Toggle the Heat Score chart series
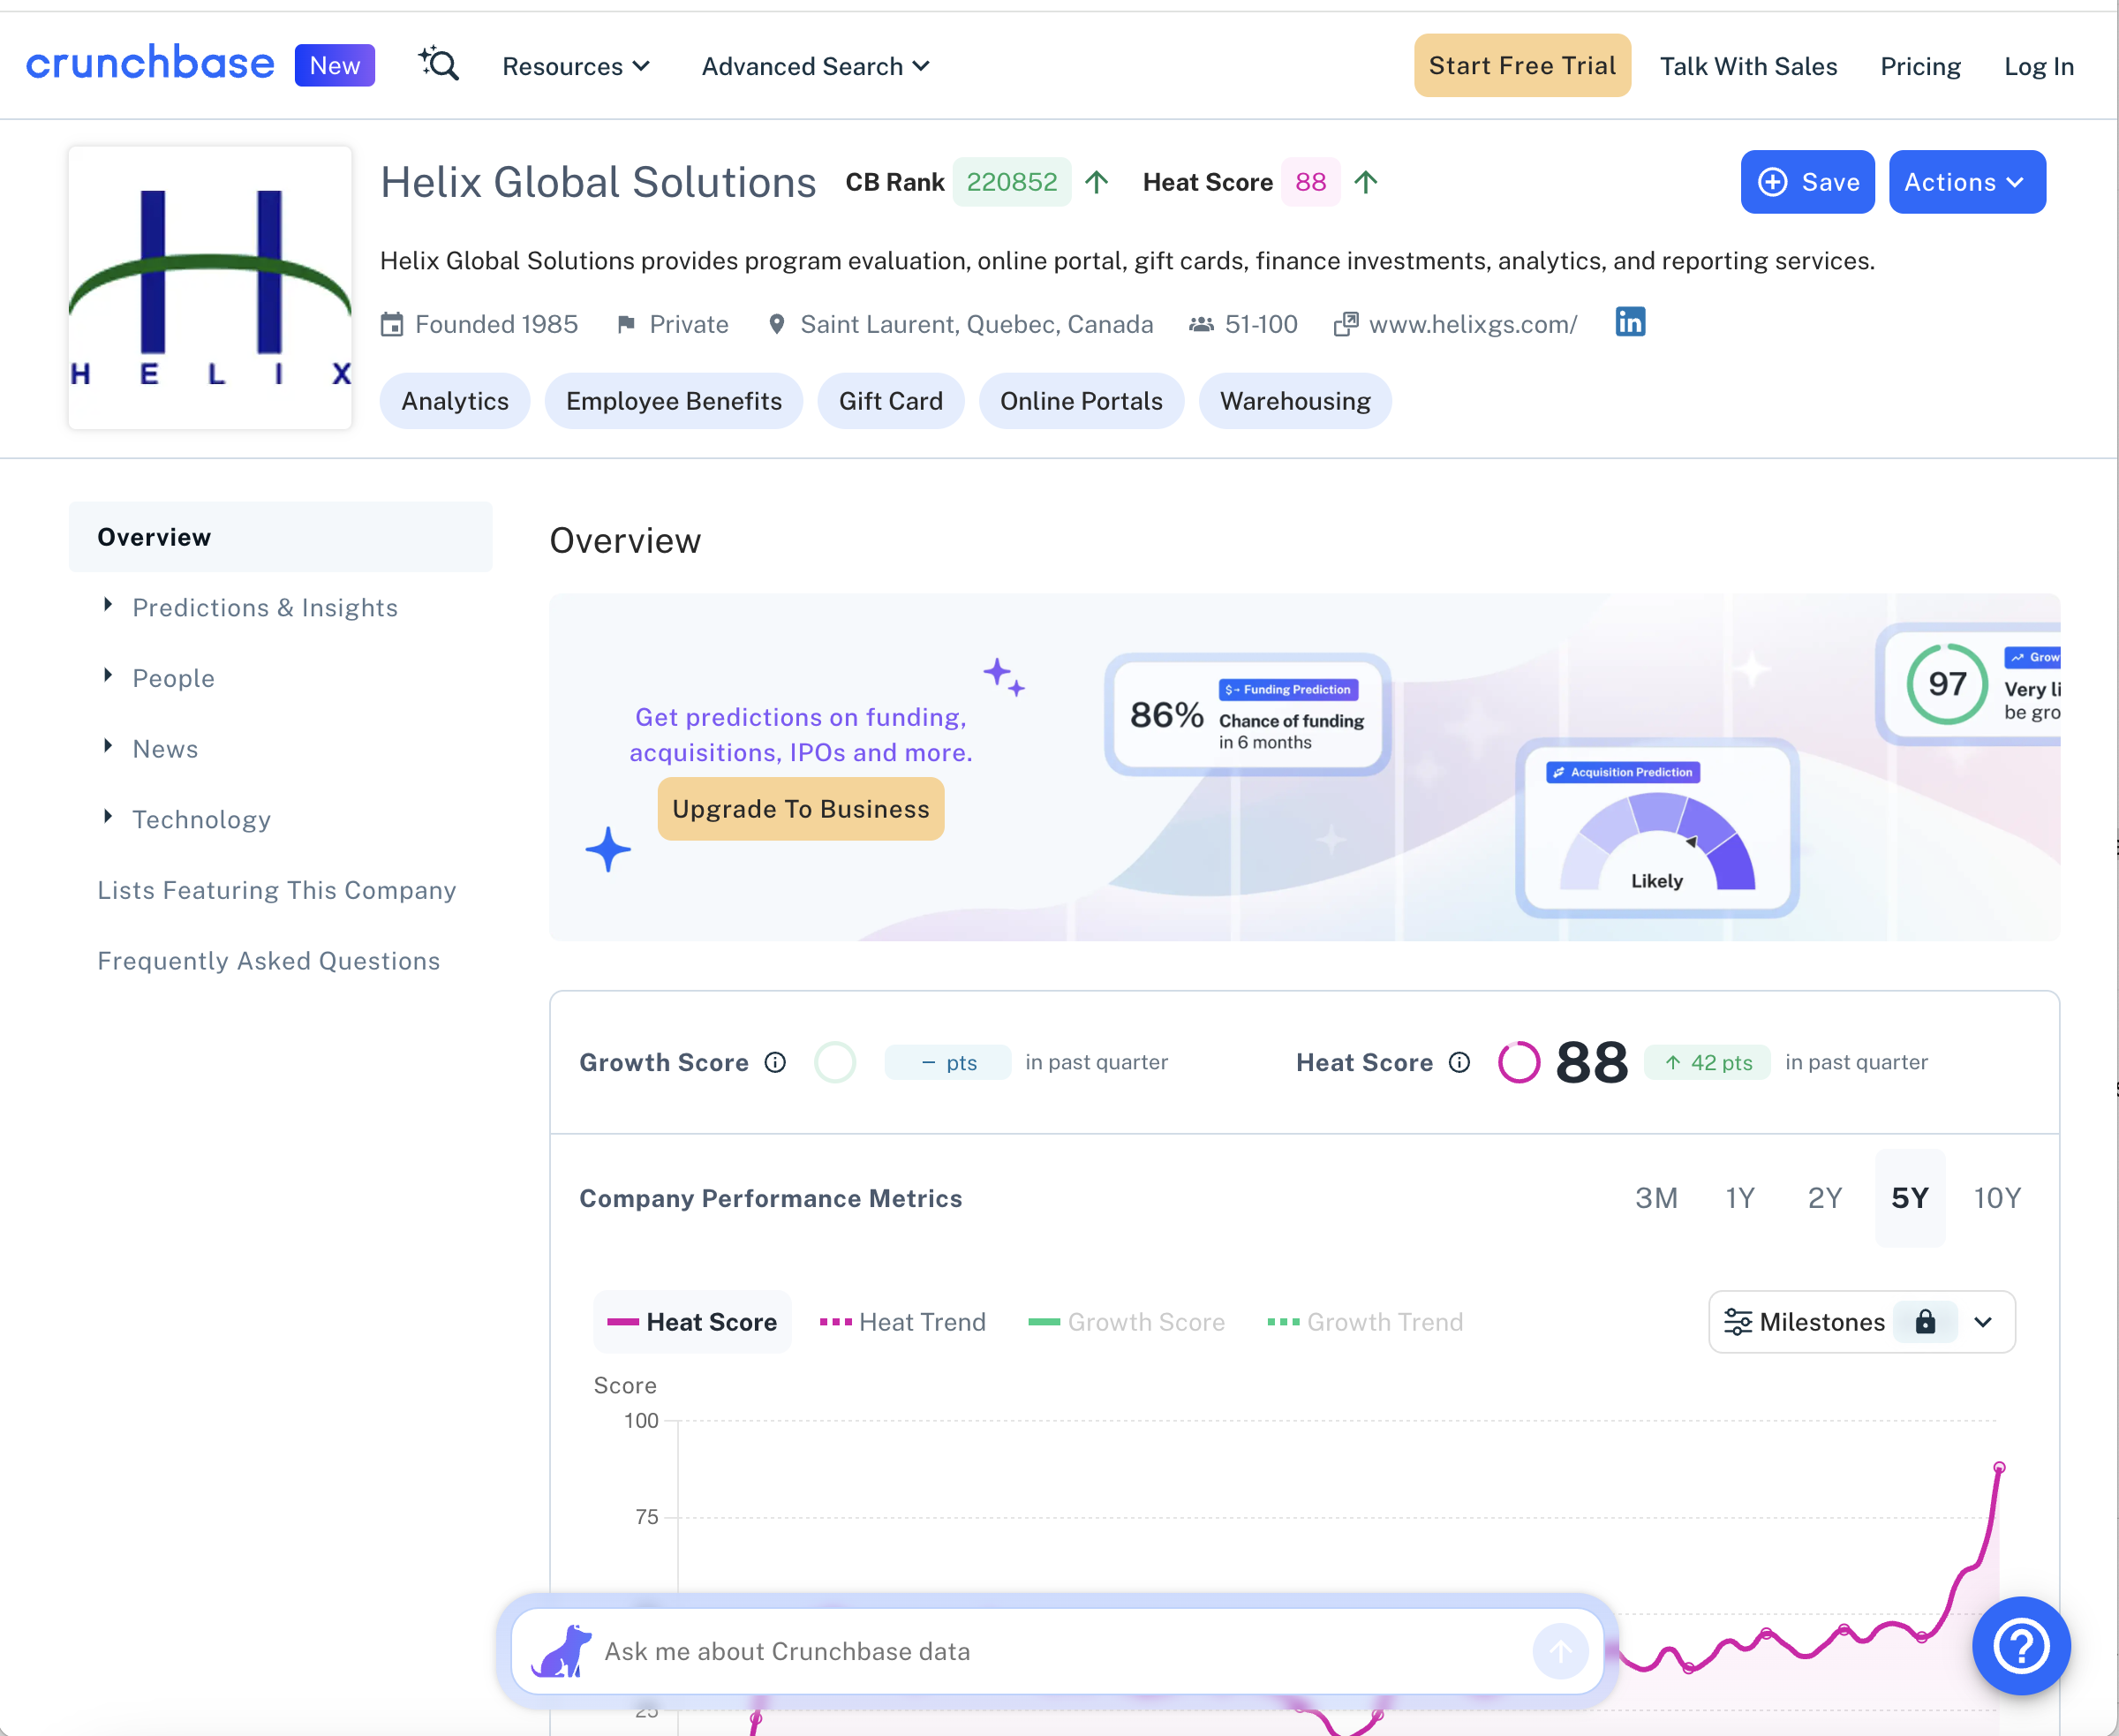The height and width of the screenshot is (1736, 2119). point(692,1322)
